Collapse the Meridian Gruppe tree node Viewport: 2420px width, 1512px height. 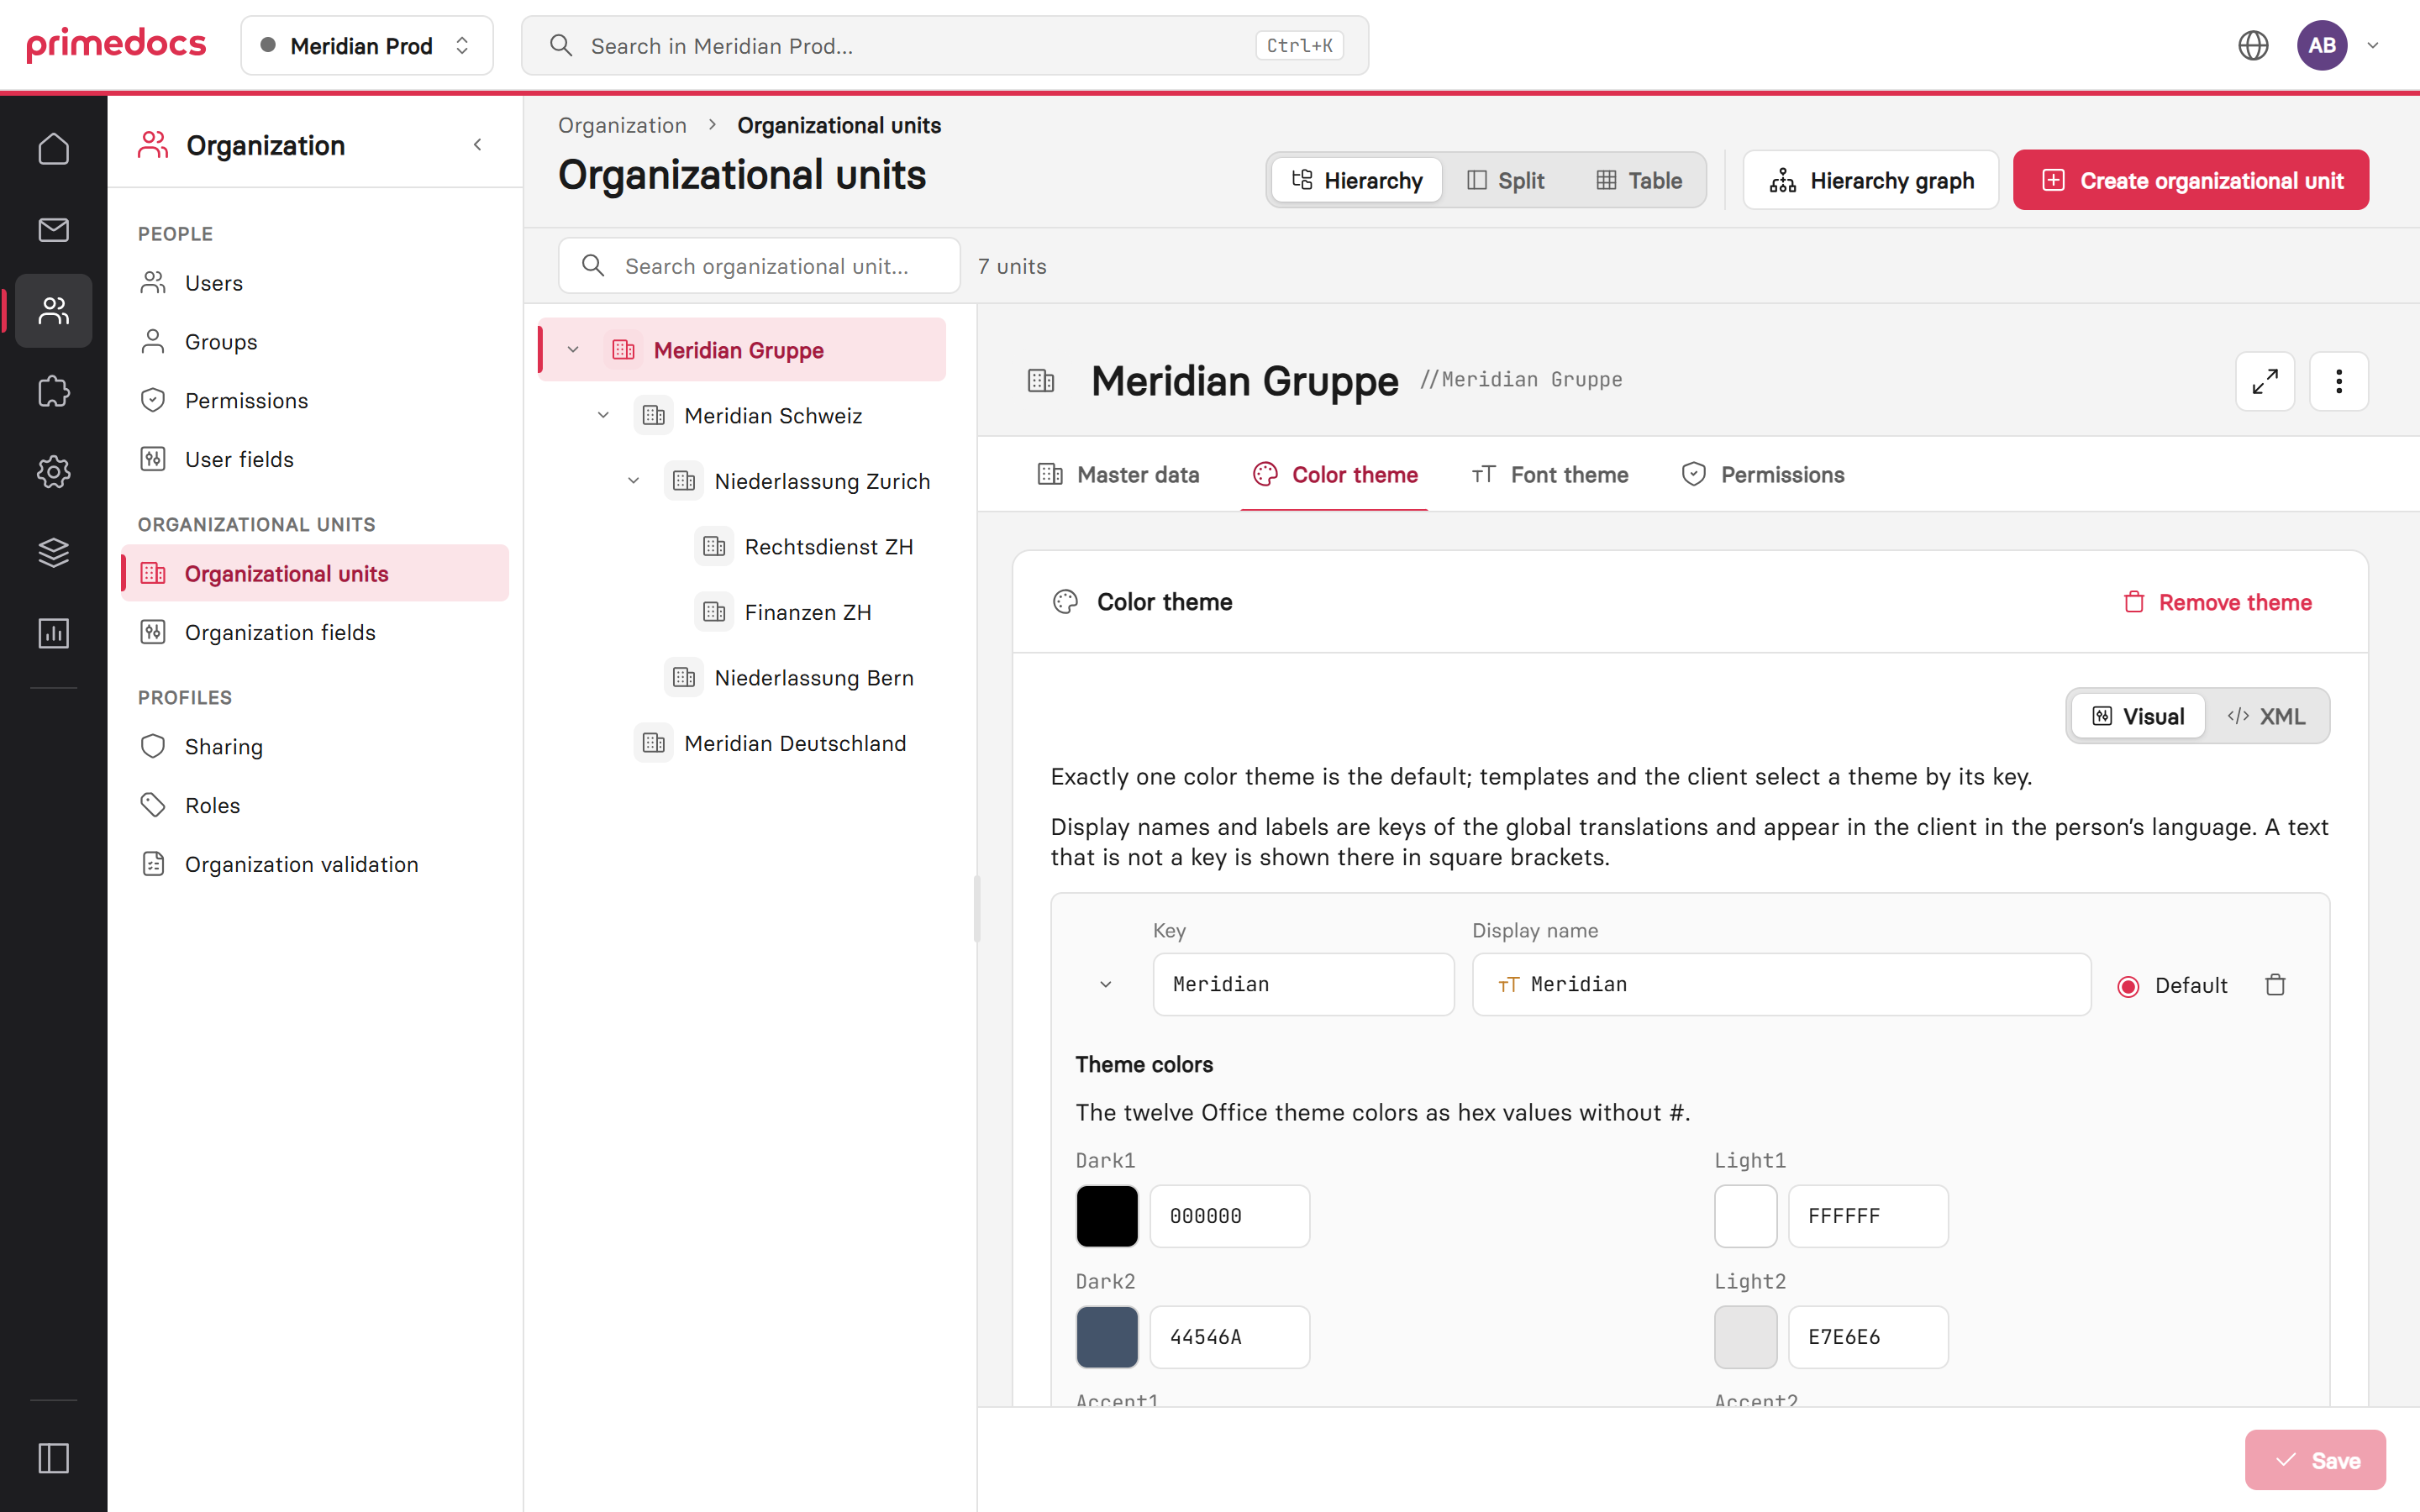pyautogui.click(x=573, y=350)
